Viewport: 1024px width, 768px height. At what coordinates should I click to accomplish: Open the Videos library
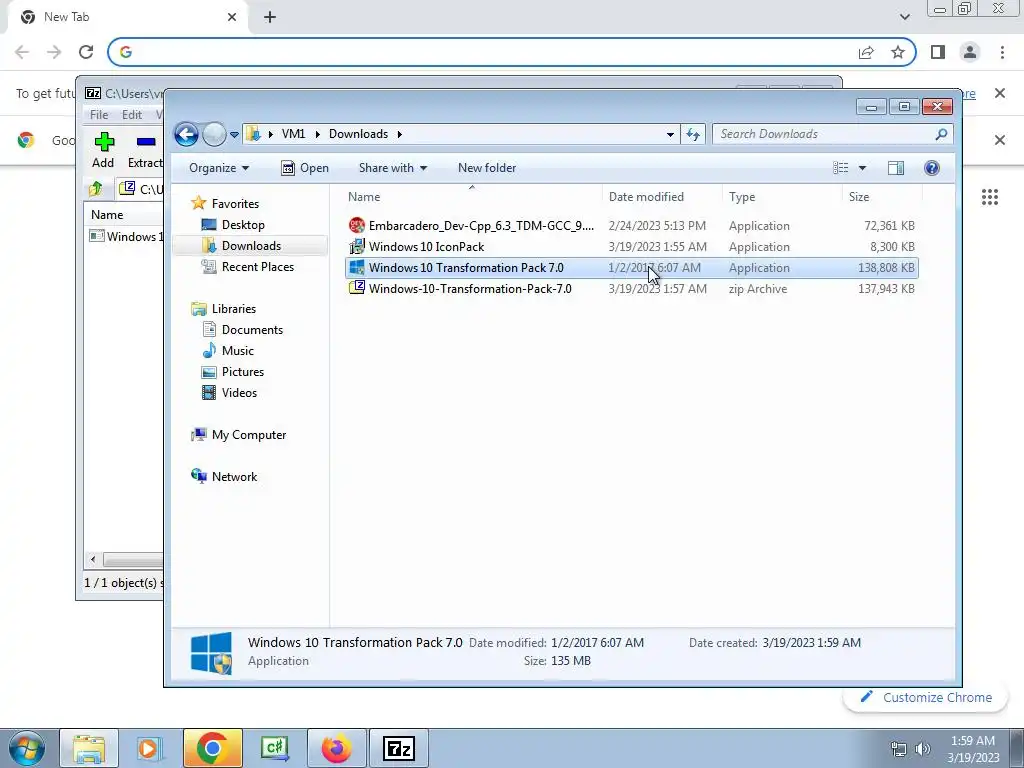pyautogui.click(x=239, y=392)
